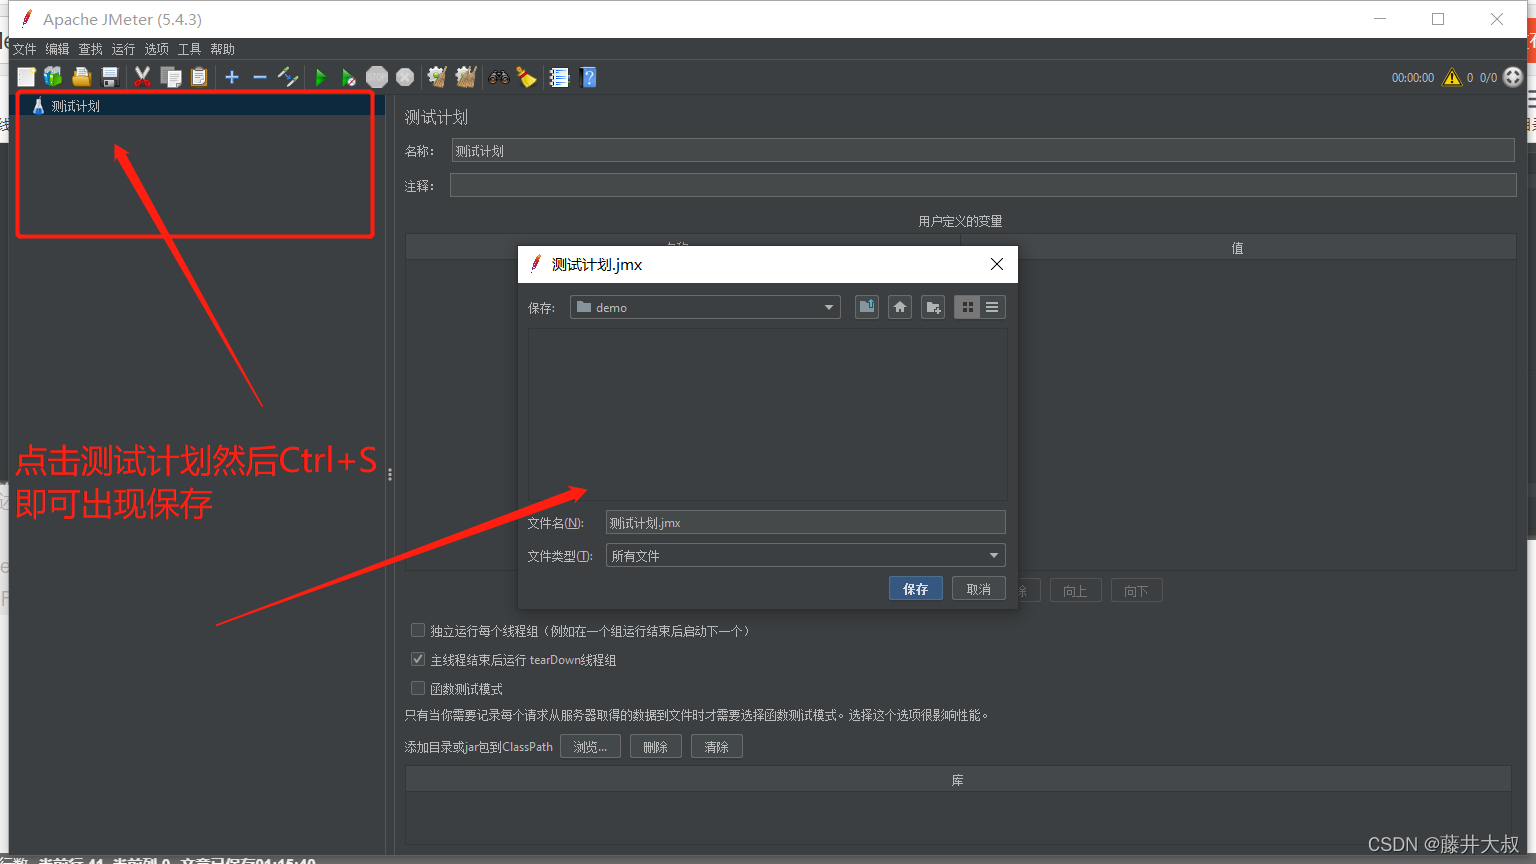The height and width of the screenshot is (864, 1536).
Task: Open the file type 所有文件 dropdown
Action: [805, 555]
